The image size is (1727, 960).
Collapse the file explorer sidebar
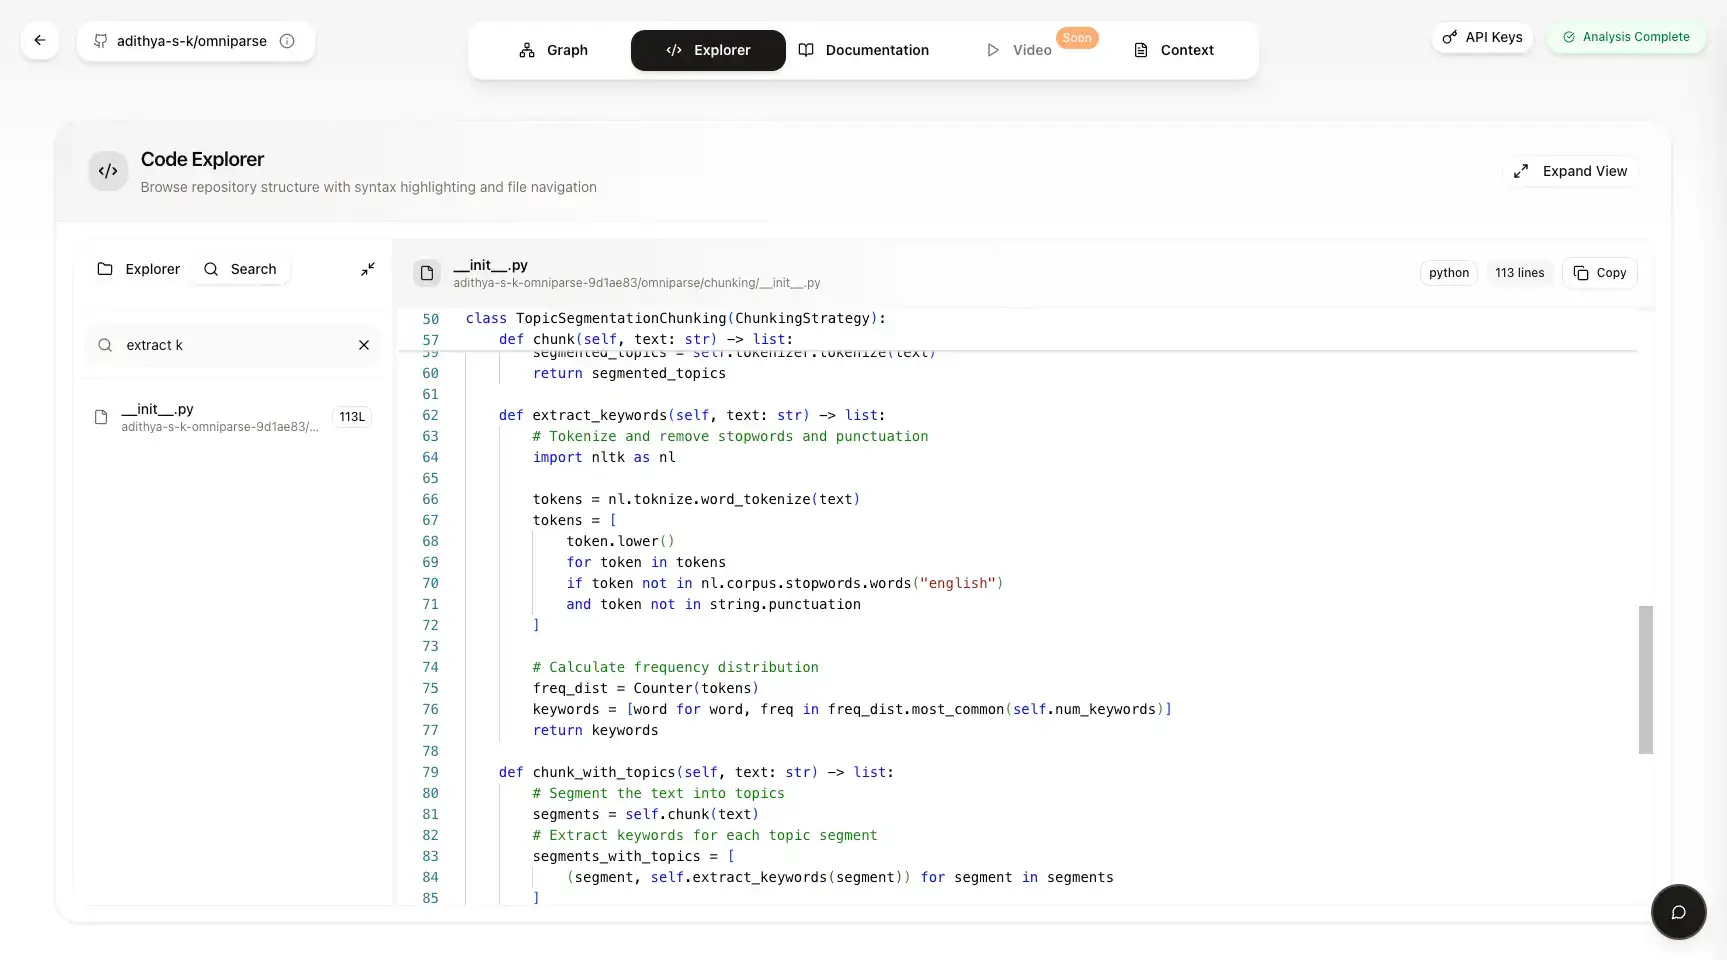[x=367, y=269]
